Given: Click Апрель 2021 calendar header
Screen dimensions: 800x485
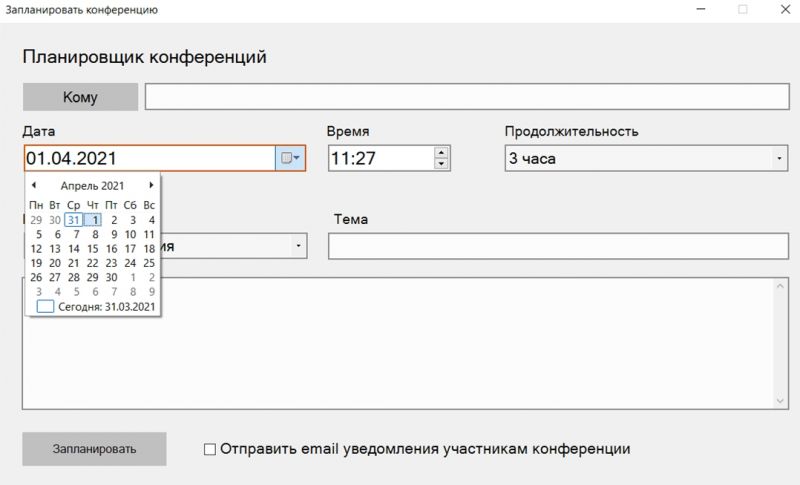Looking at the screenshot, I should [x=92, y=186].
